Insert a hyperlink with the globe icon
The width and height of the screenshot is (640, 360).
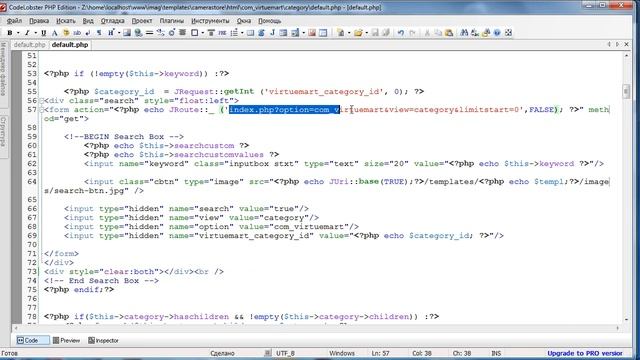pos(138,33)
